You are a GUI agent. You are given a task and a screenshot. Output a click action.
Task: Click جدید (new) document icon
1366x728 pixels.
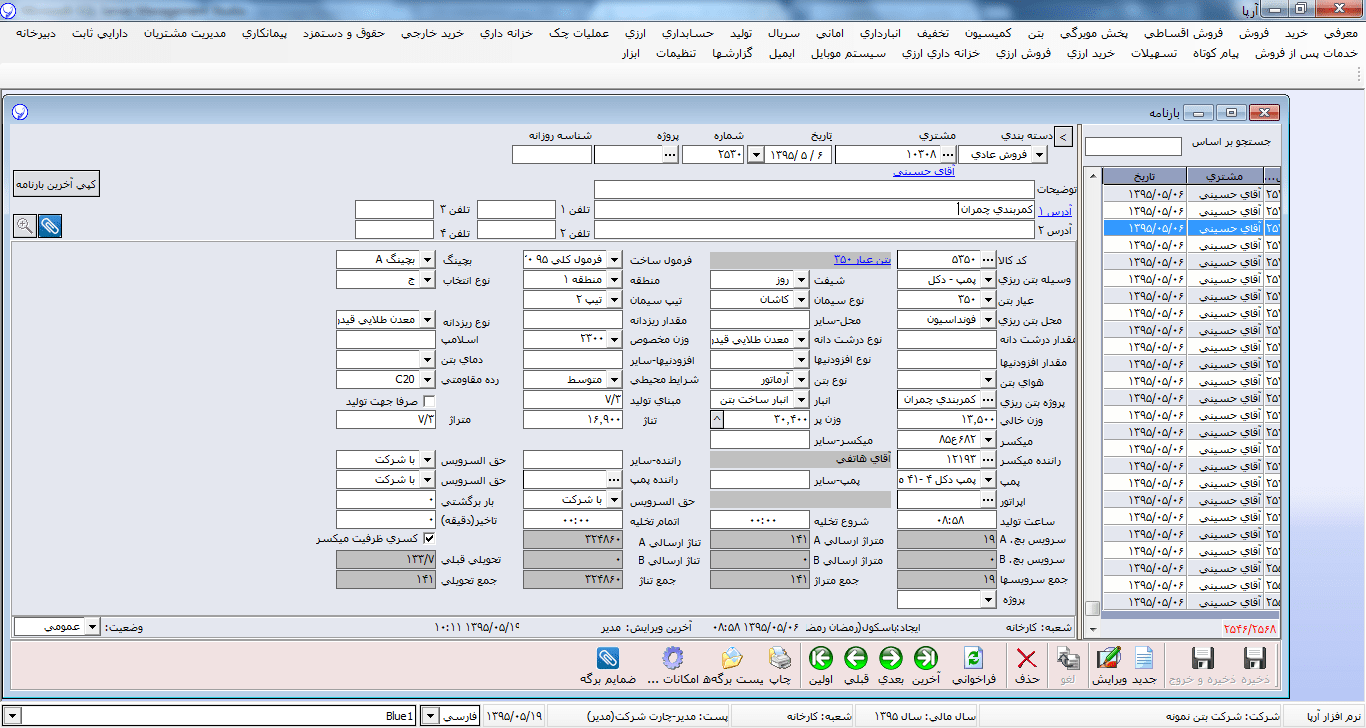[x=1144, y=658]
